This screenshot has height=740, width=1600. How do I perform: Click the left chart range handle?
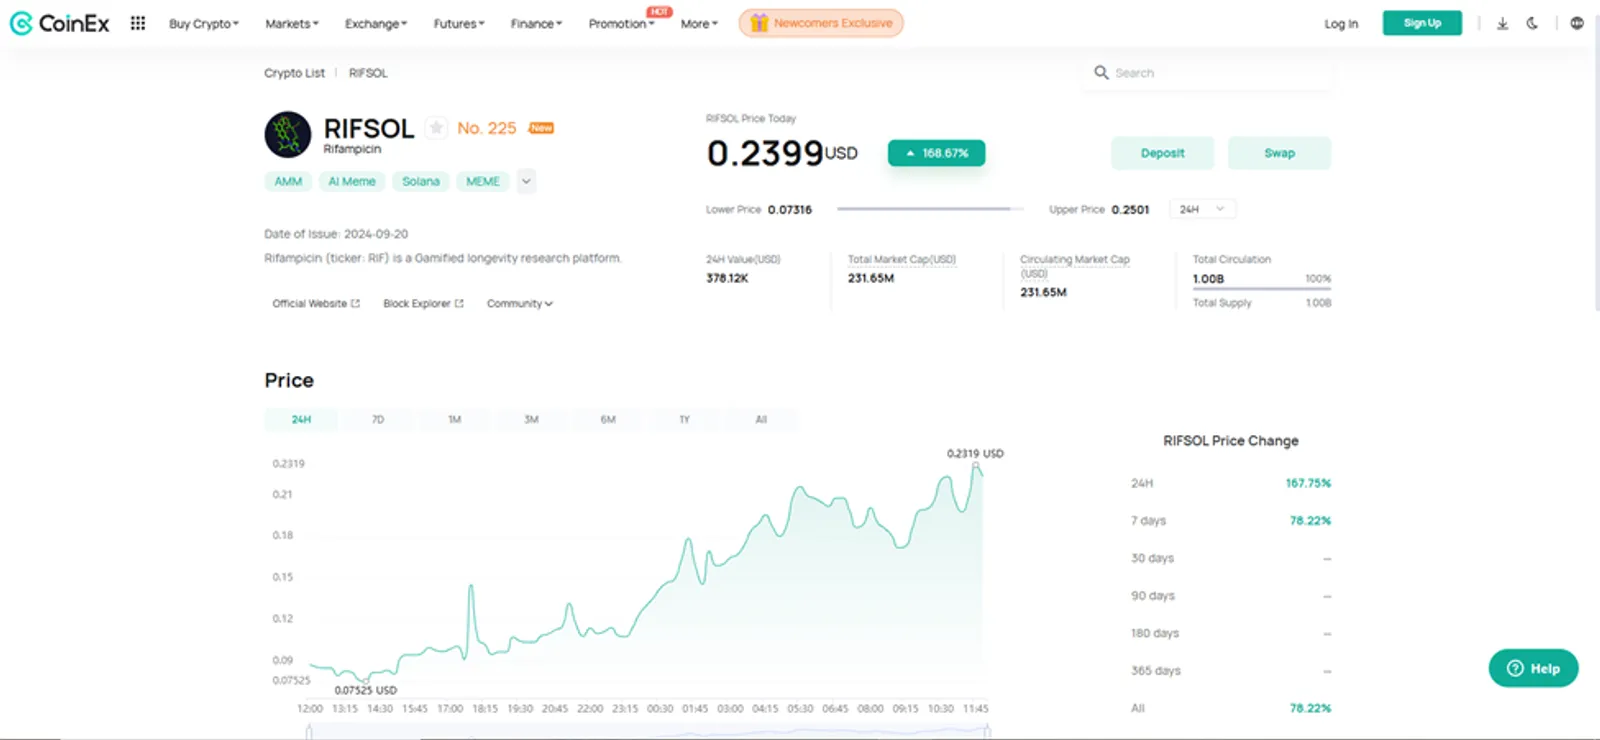tap(309, 732)
